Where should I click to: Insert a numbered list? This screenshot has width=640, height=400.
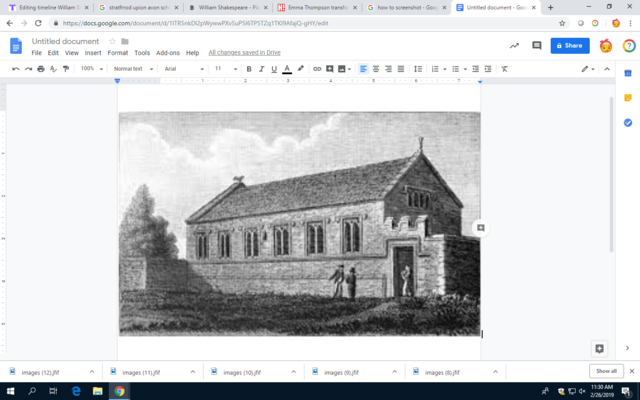435,69
